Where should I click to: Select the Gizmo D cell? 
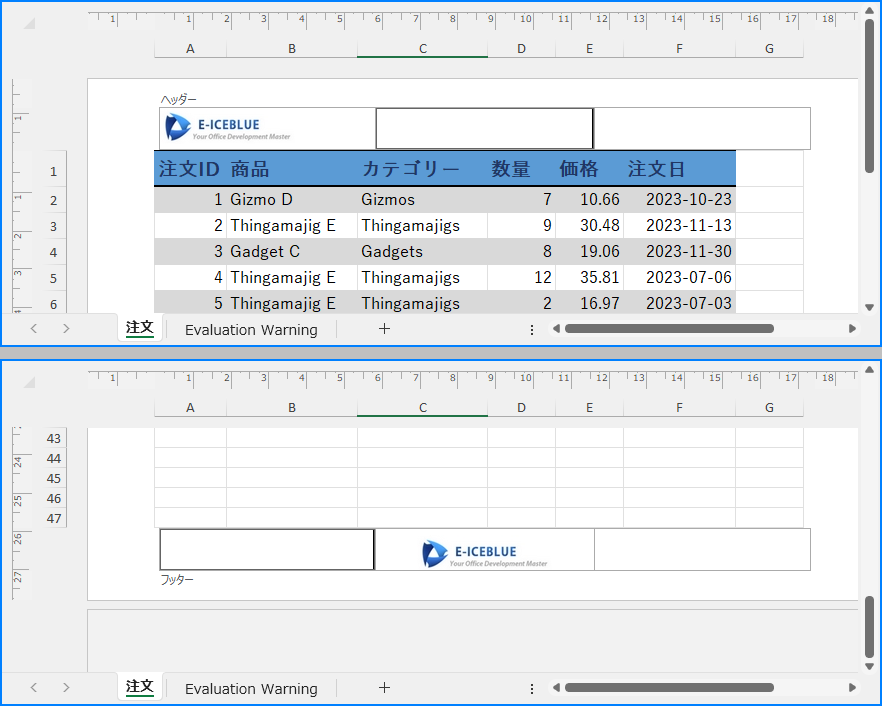(x=291, y=200)
